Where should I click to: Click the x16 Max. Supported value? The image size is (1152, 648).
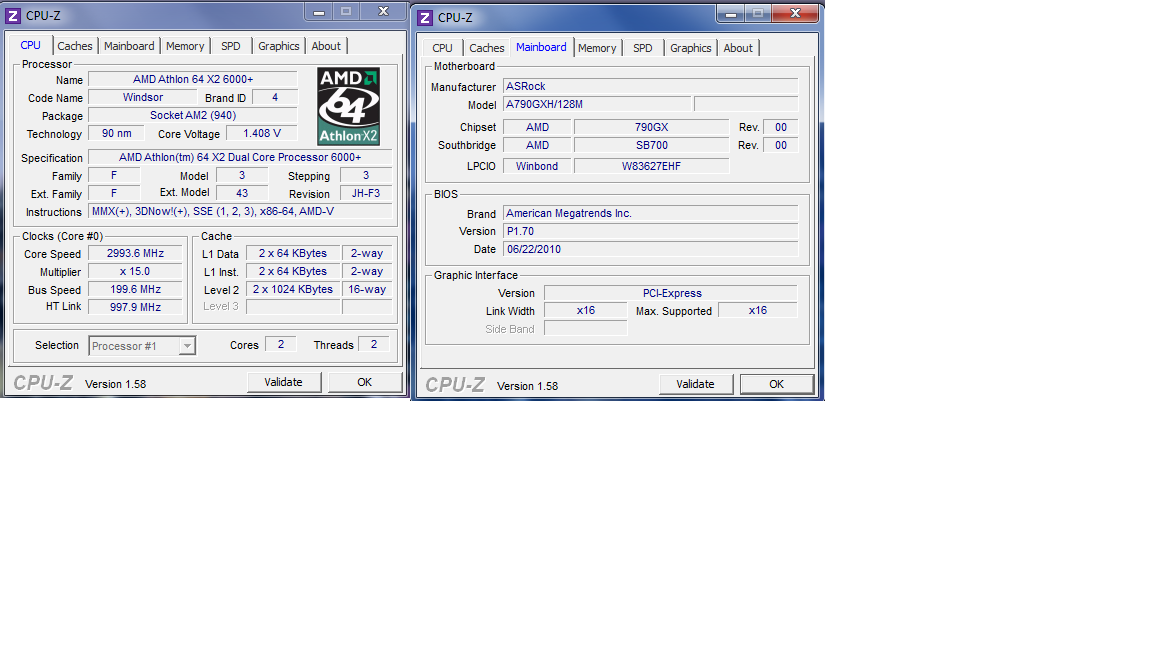tap(757, 310)
